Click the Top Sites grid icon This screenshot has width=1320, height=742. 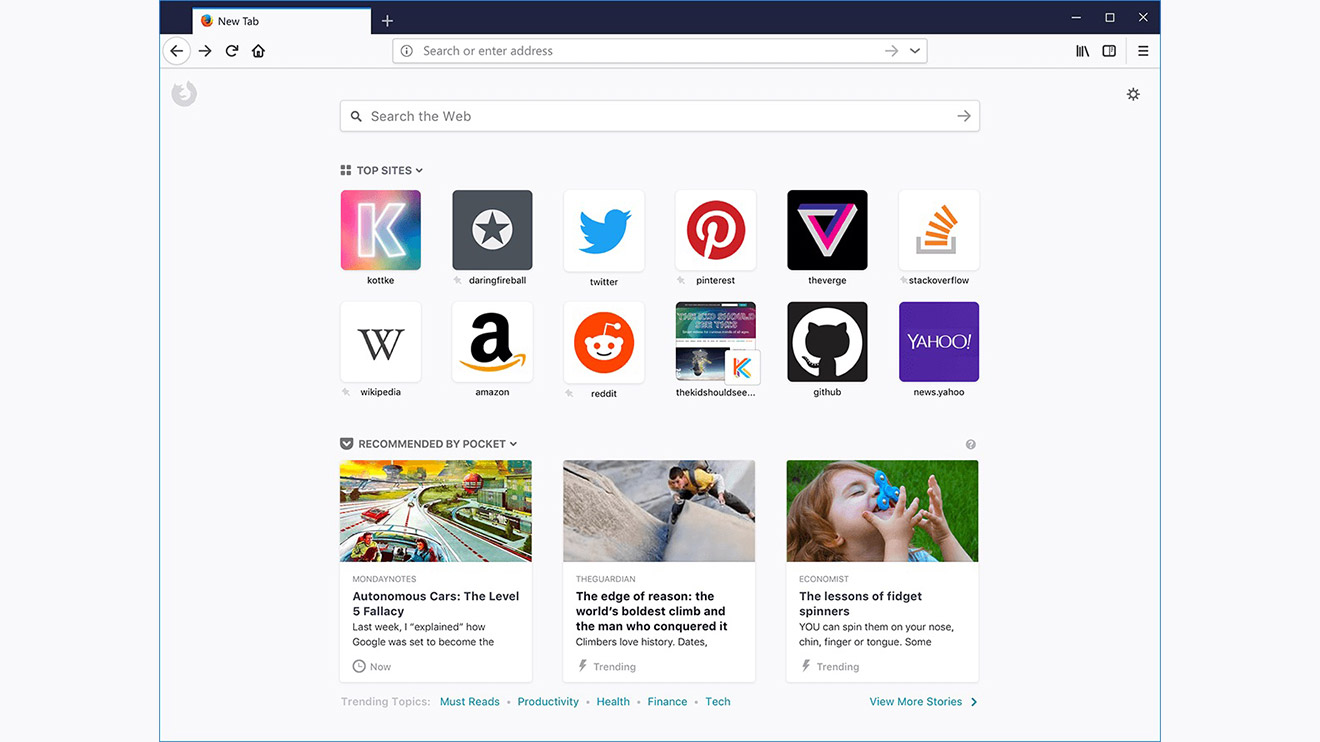click(346, 170)
